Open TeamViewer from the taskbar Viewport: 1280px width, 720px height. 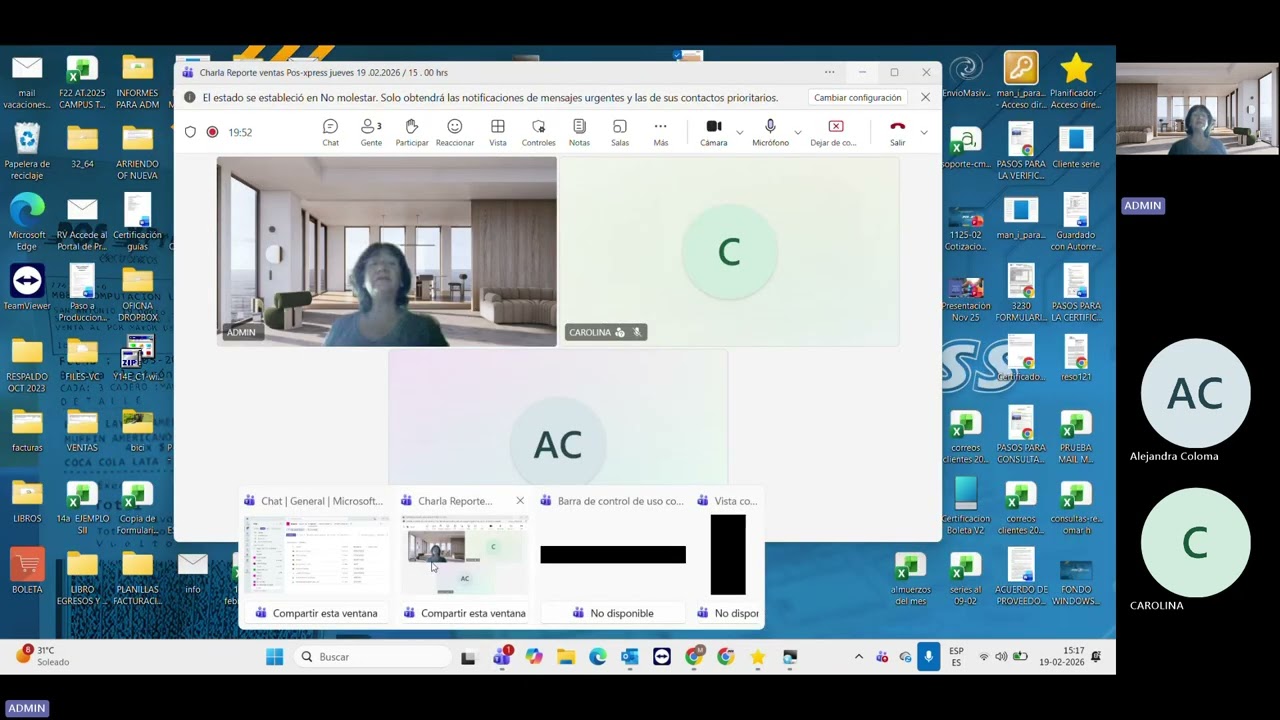click(662, 657)
